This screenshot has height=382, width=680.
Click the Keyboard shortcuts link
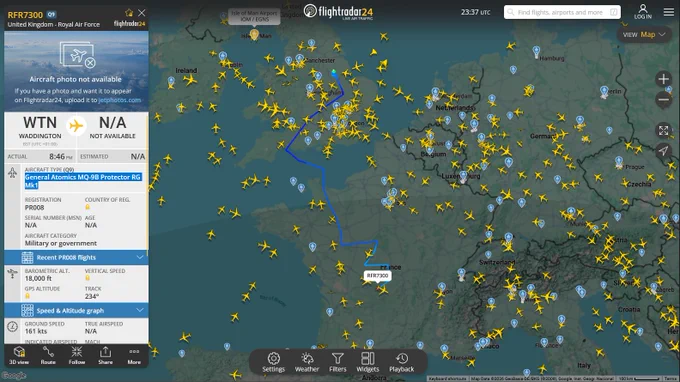pos(448,379)
